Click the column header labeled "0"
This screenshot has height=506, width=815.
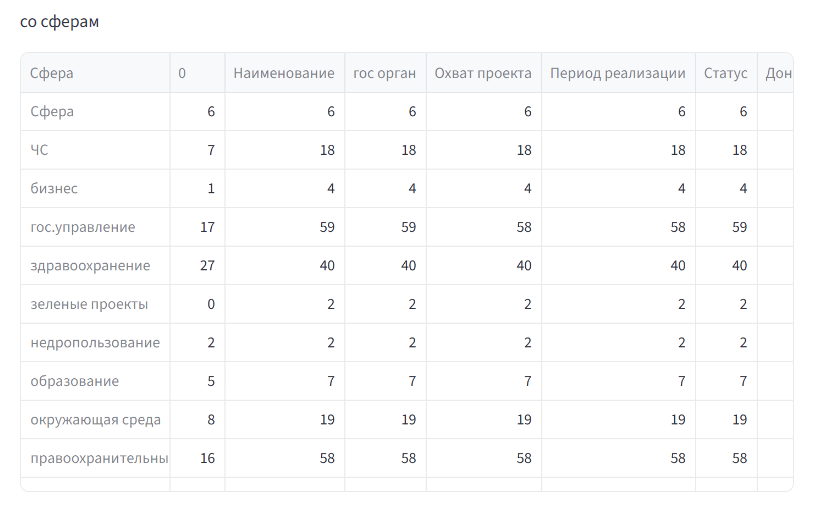pyautogui.click(x=182, y=73)
